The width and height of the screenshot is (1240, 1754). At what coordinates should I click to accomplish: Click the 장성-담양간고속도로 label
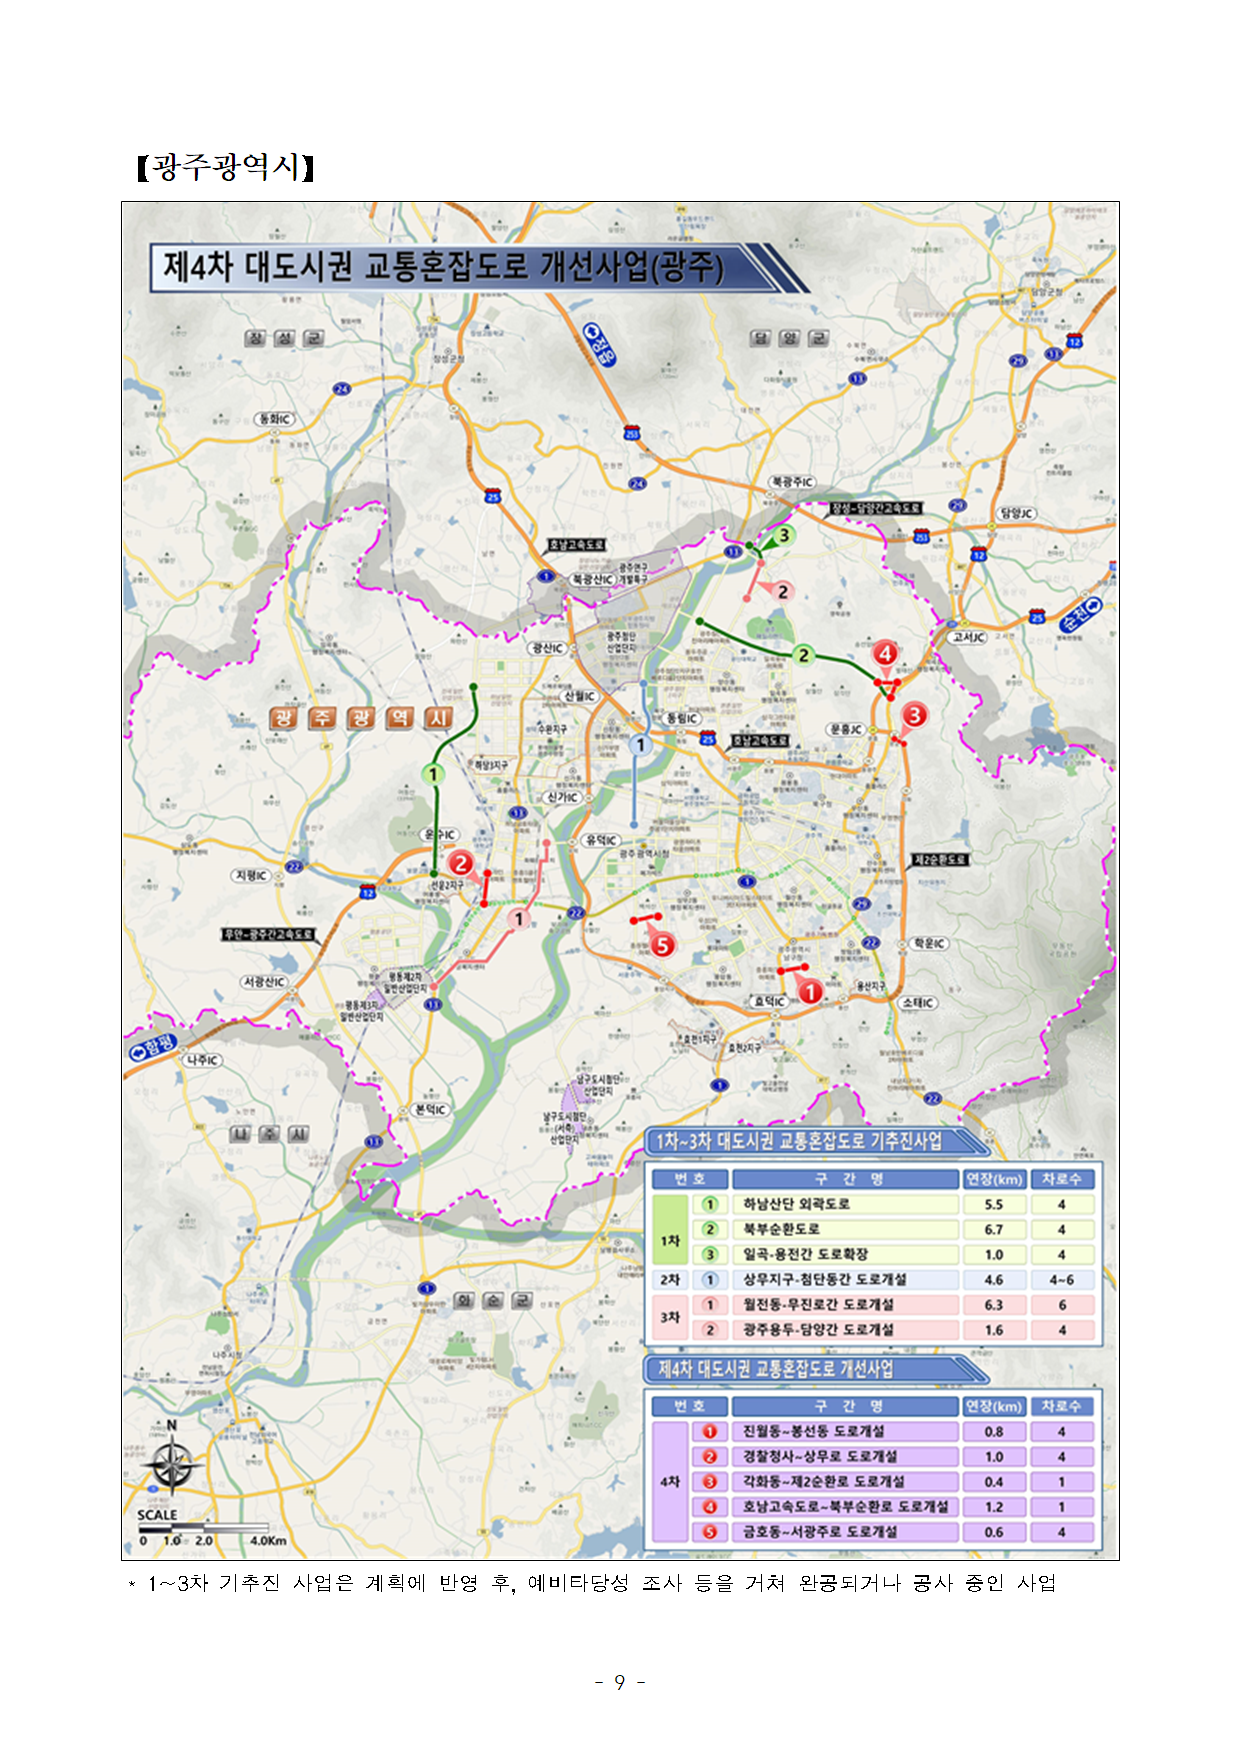click(876, 508)
